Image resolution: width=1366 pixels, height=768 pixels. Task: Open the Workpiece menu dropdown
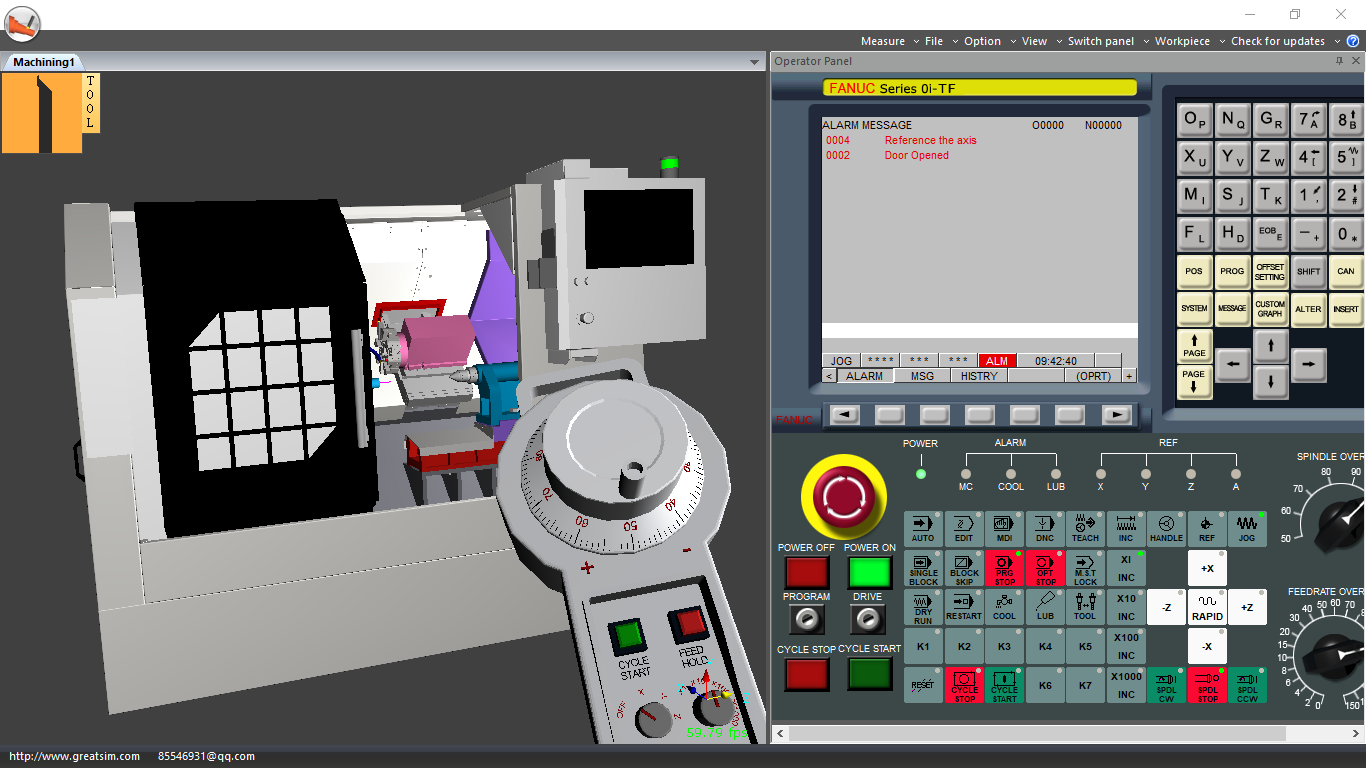click(x=1183, y=41)
